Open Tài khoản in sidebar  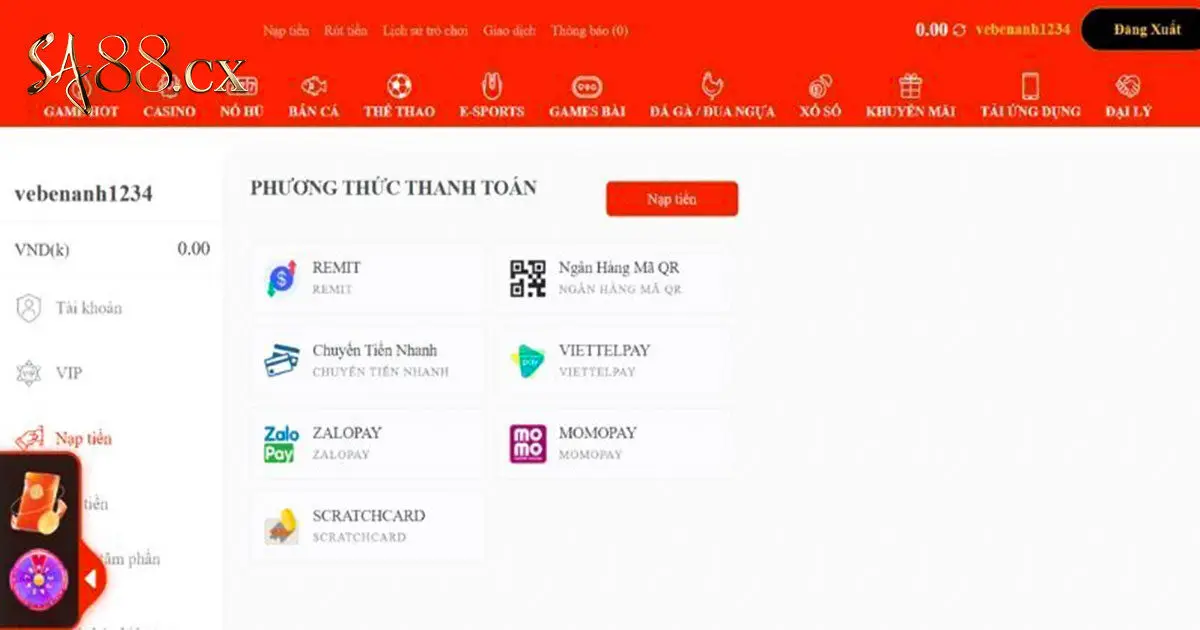(89, 308)
